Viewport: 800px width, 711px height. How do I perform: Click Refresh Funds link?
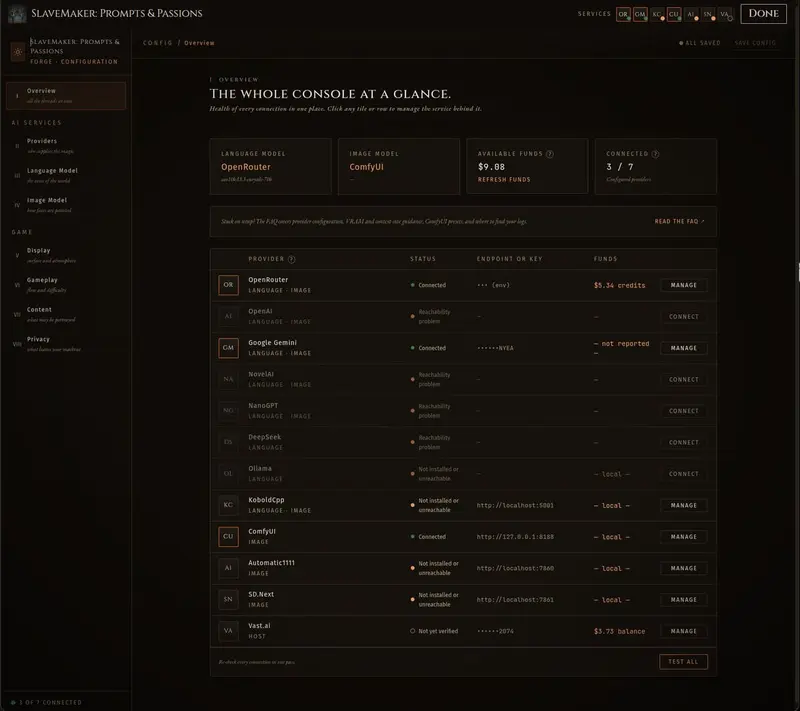pyautogui.click(x=504, y=180)
